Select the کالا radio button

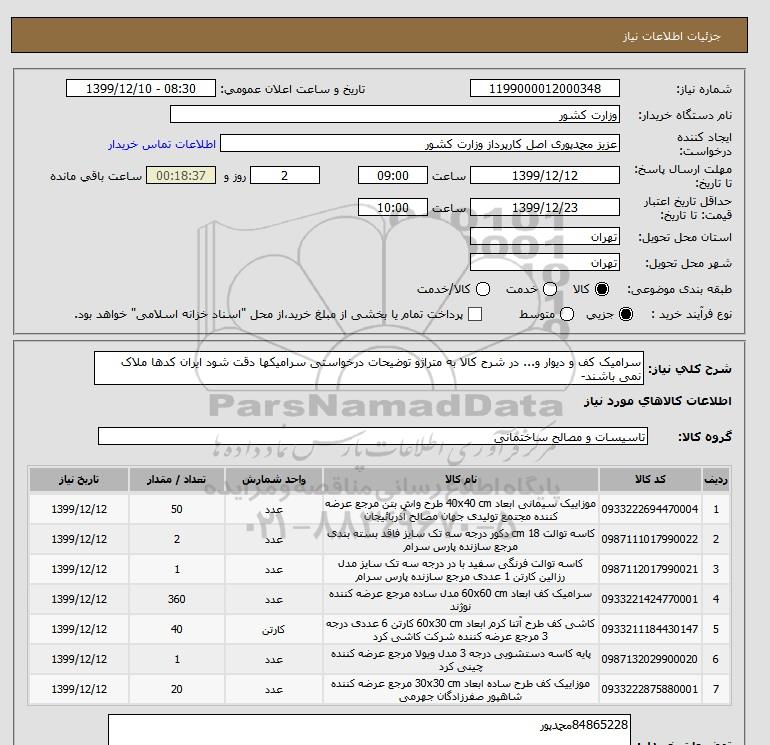tap(602, 289)
